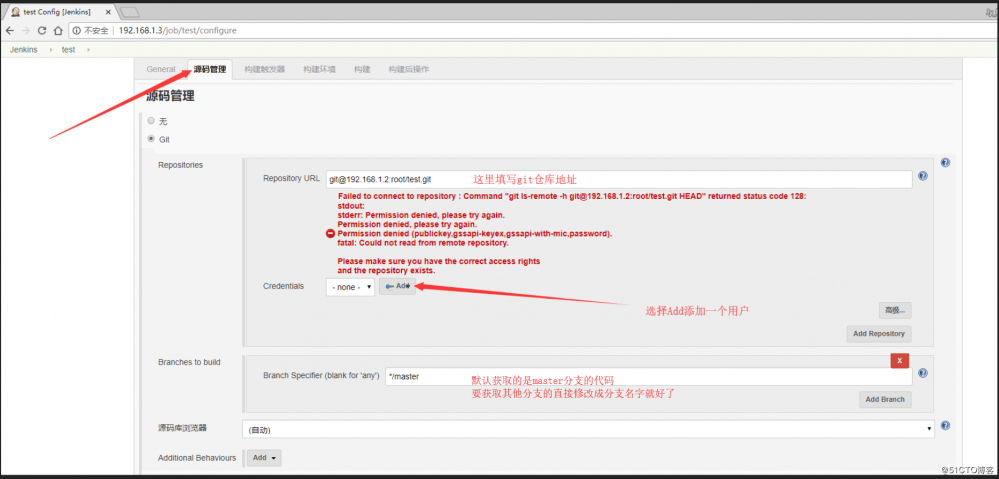Switch to the 构建后操作 tab
This screenshot has width=999, height=479.
pos(408,69)
